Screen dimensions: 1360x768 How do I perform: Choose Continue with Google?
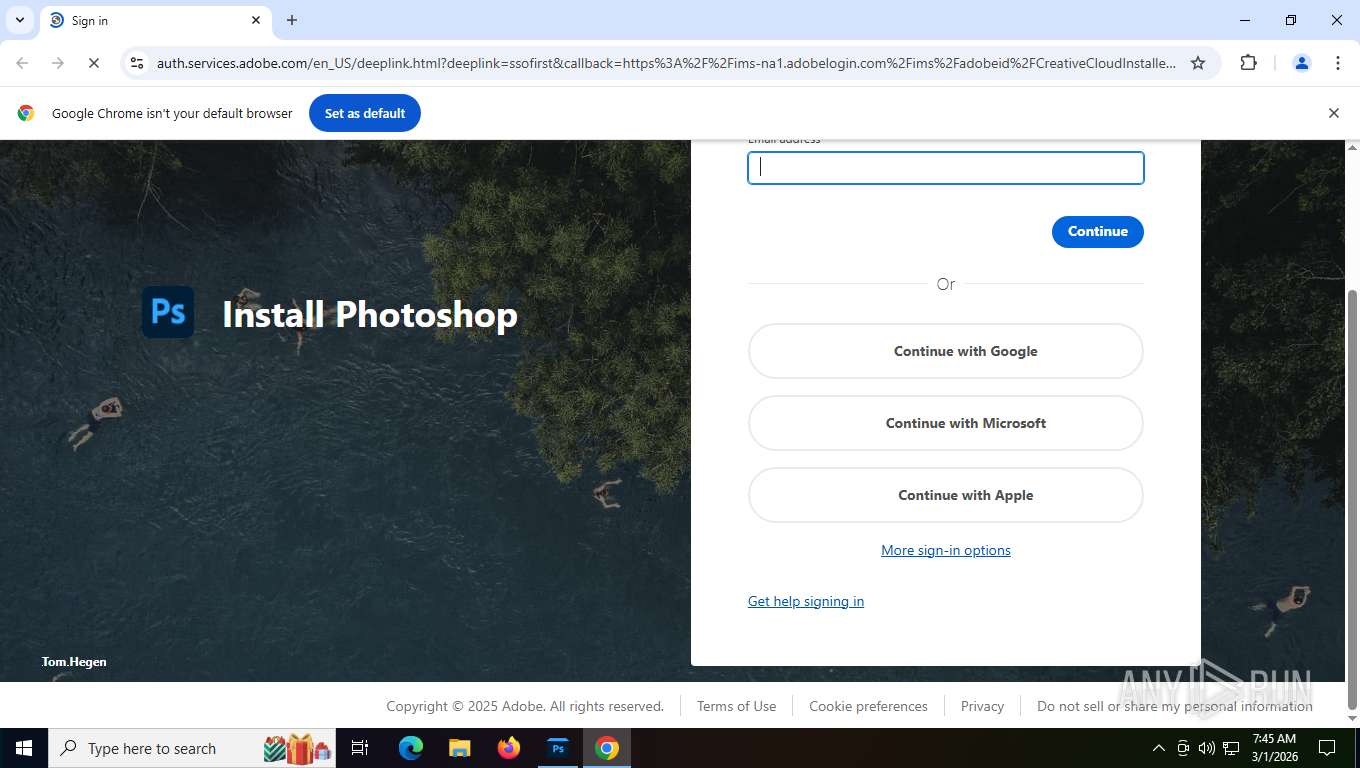pos(945,351)
